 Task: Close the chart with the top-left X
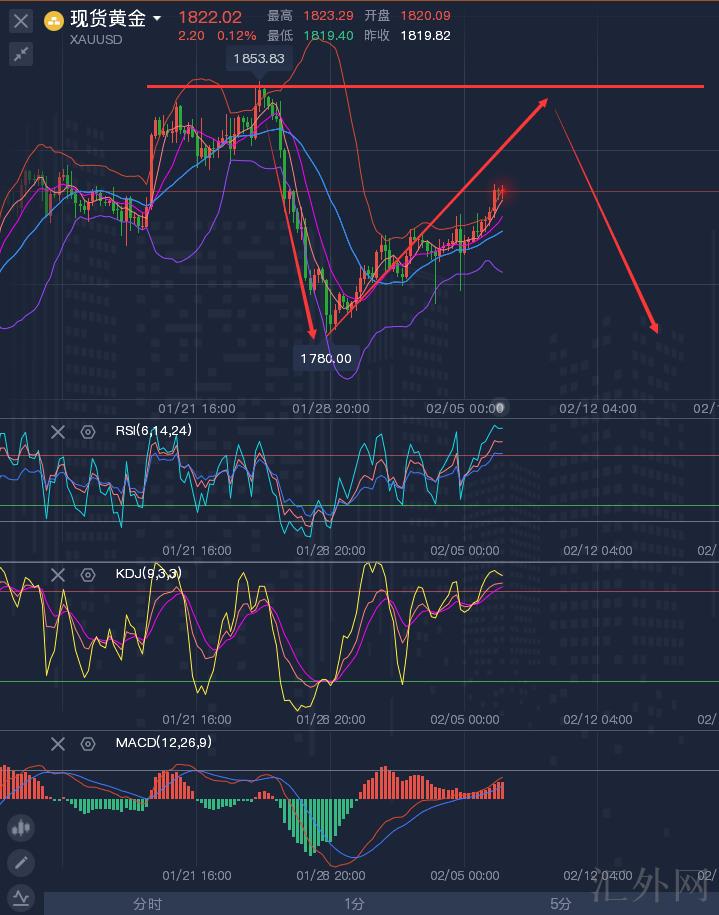(21, 19)
